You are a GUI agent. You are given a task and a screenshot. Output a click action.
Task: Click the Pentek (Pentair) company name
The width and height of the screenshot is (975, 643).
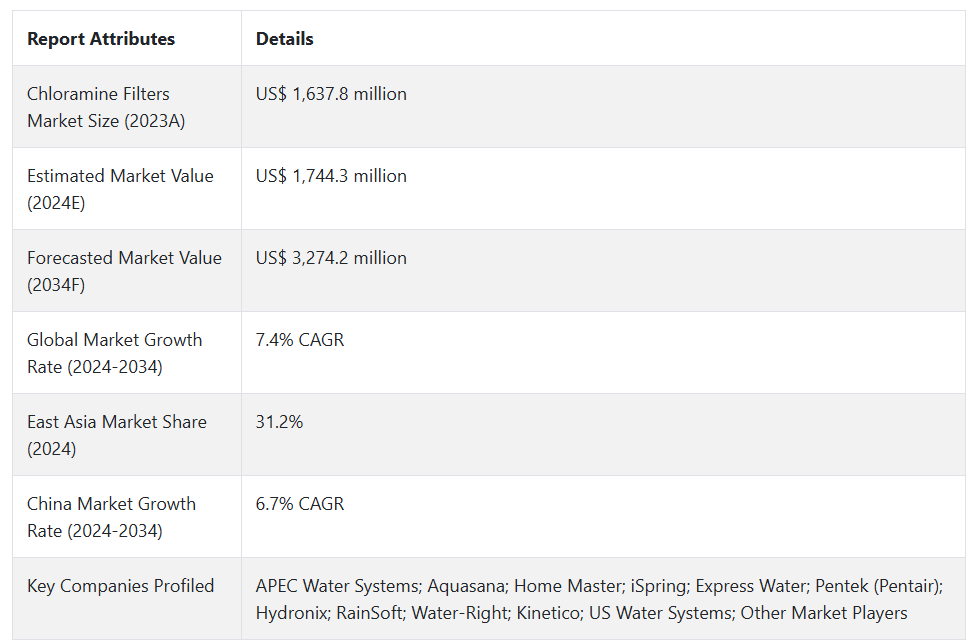pyautogui.click(x=879, y=586)
